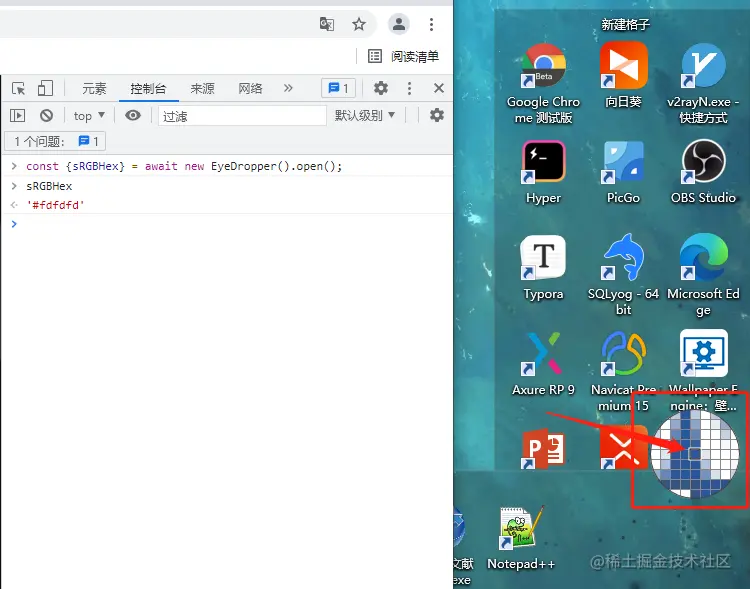Activate the inspect element picker in DevTools

click(18, 89)
